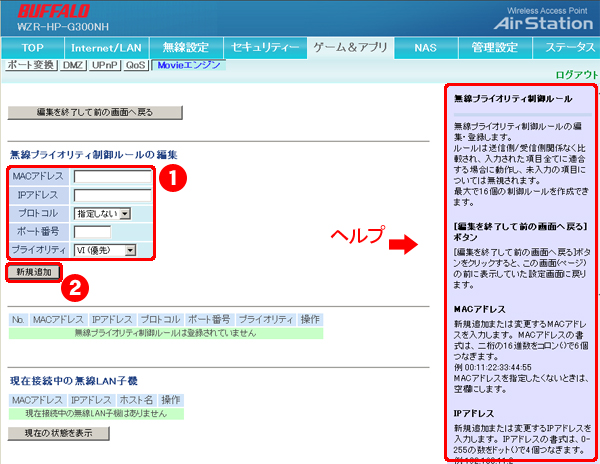Click the help panel title 無線プライオリティ制御ルール
The width and height of the screenshot is (600, 464).
coord(513,99)
